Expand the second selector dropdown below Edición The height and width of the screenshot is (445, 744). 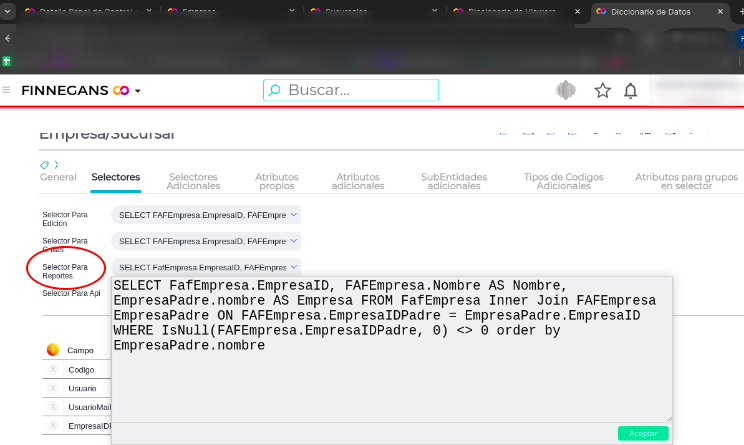coord(293,241)
